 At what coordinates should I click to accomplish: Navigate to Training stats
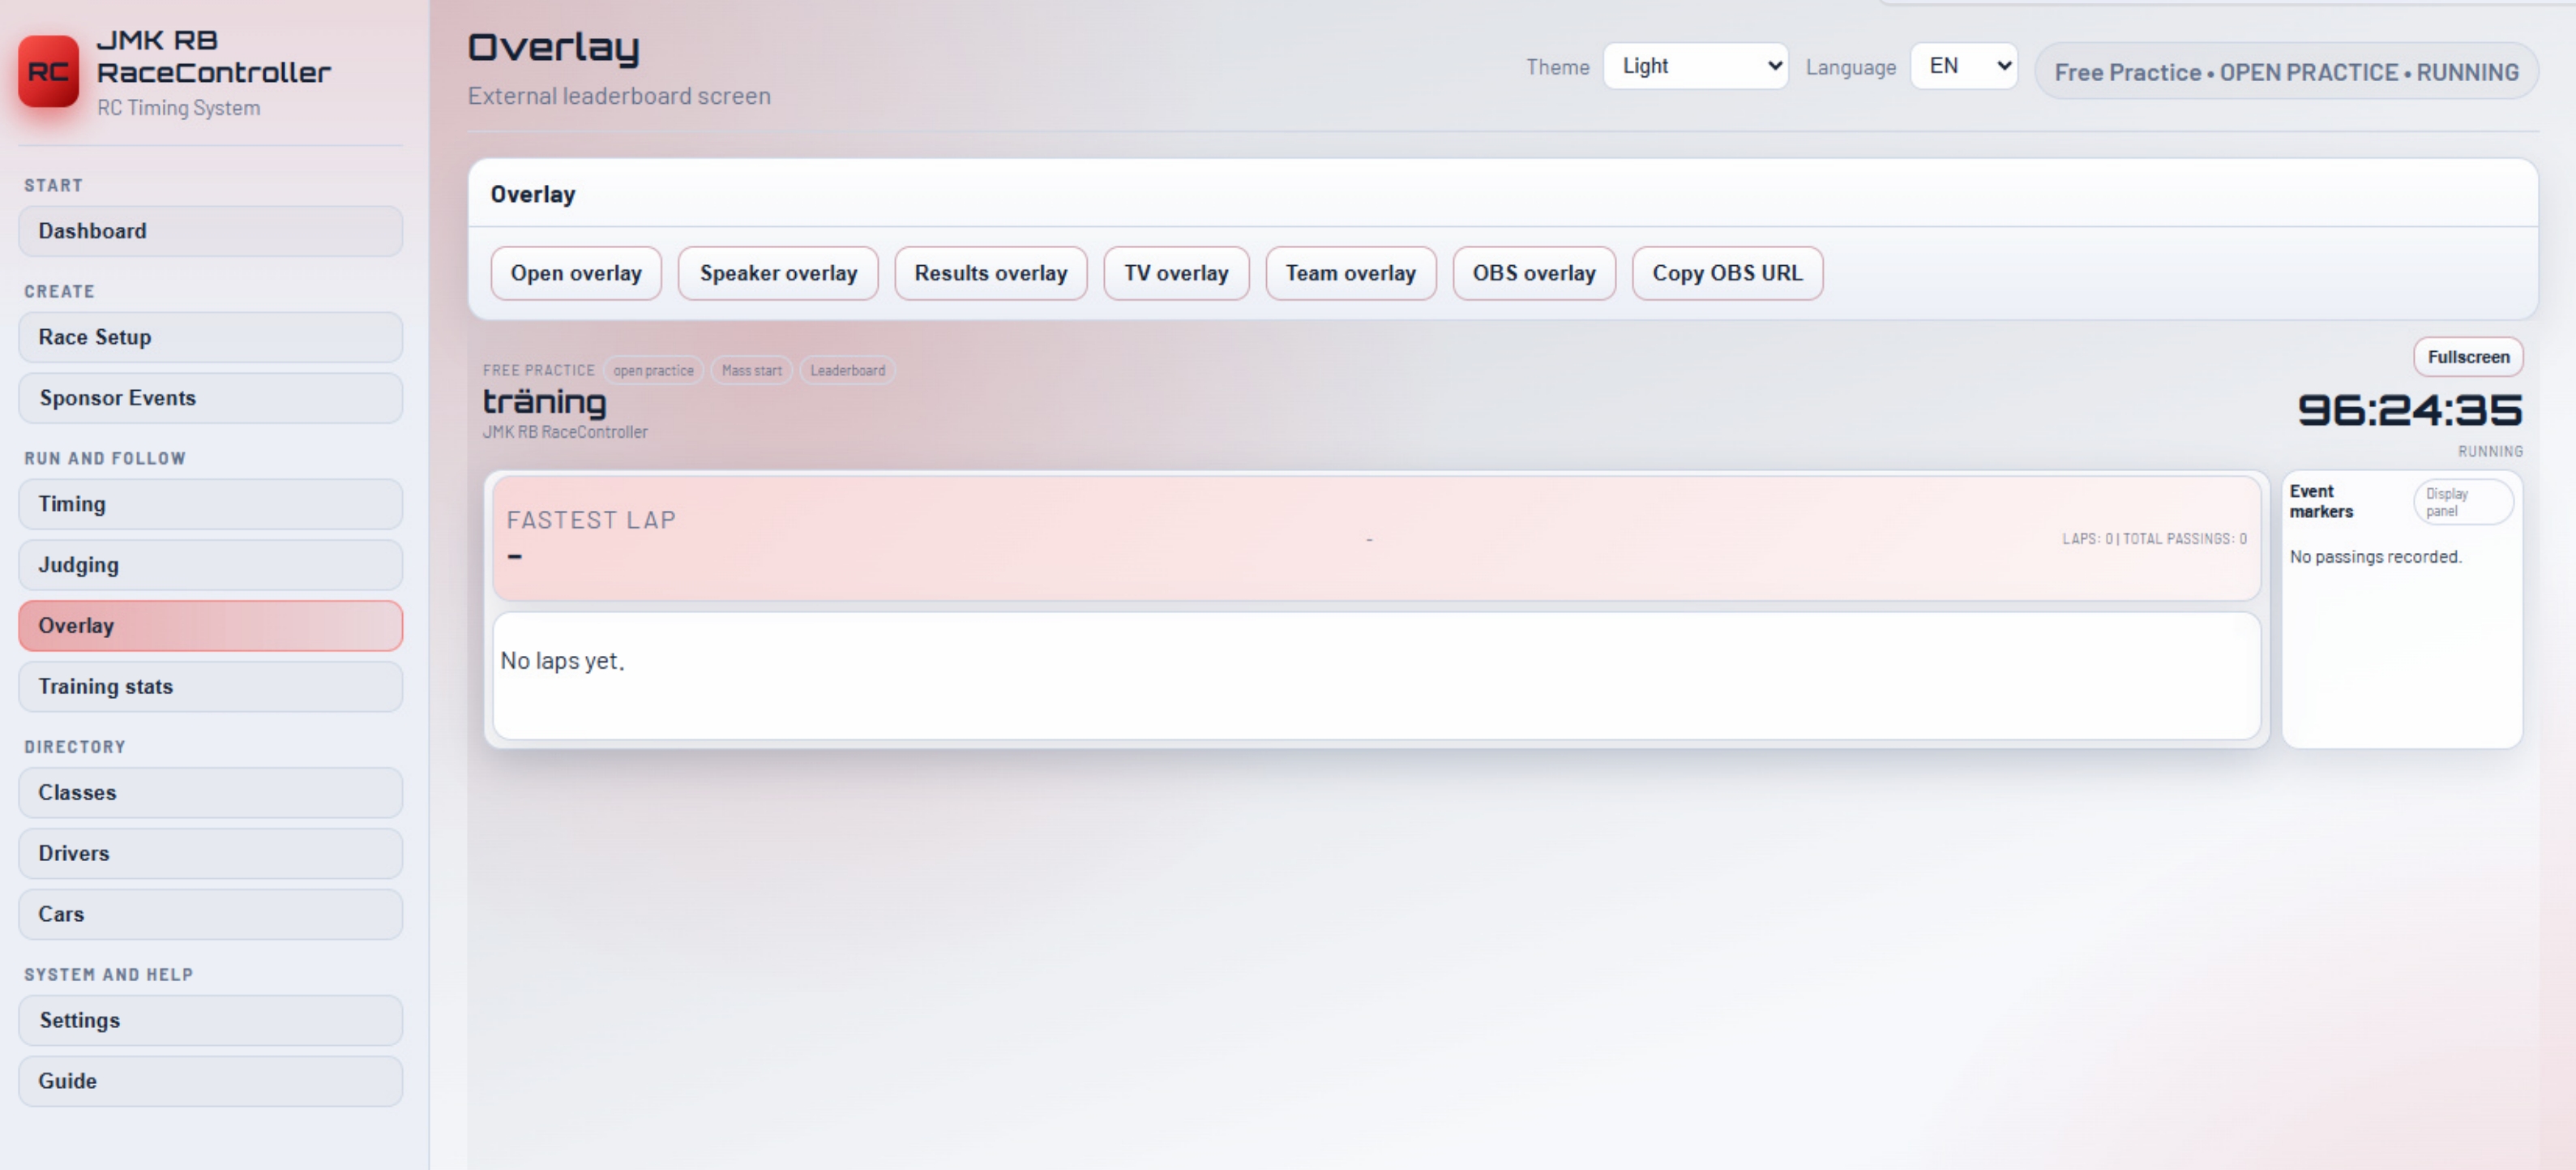[210, 686]
